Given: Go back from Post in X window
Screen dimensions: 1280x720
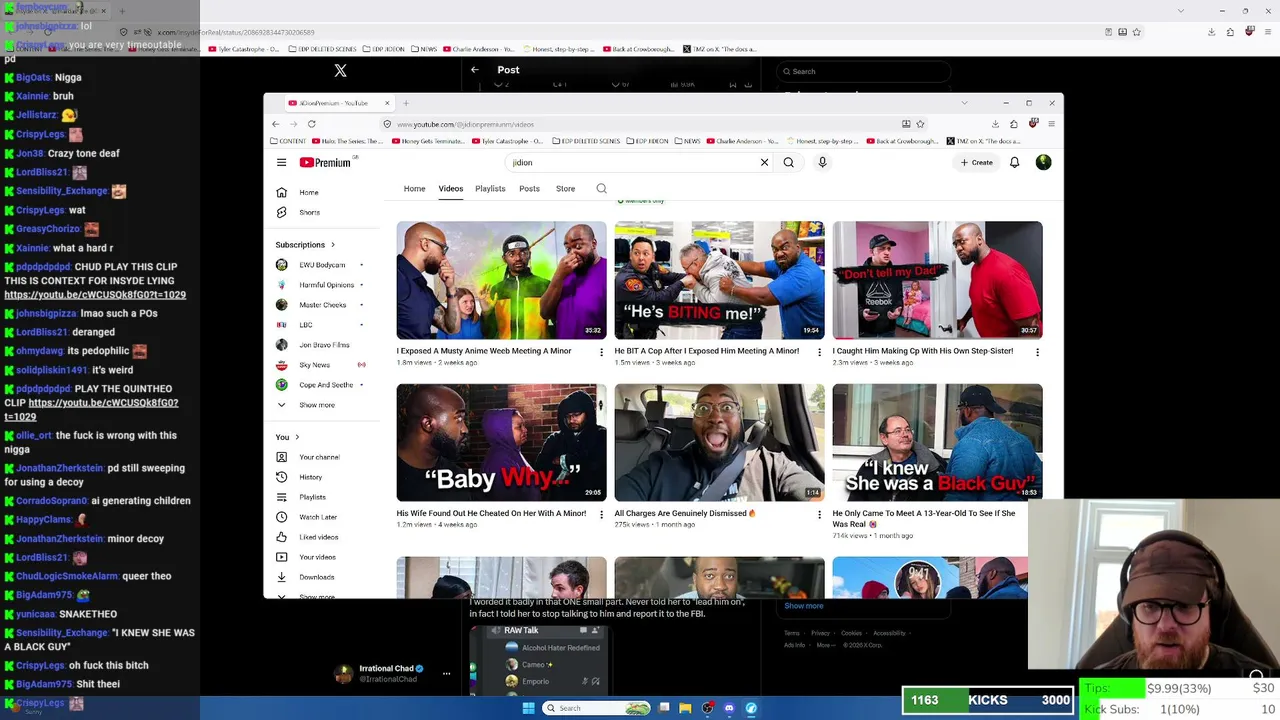Looking at the screenshot, I should 475,70.
